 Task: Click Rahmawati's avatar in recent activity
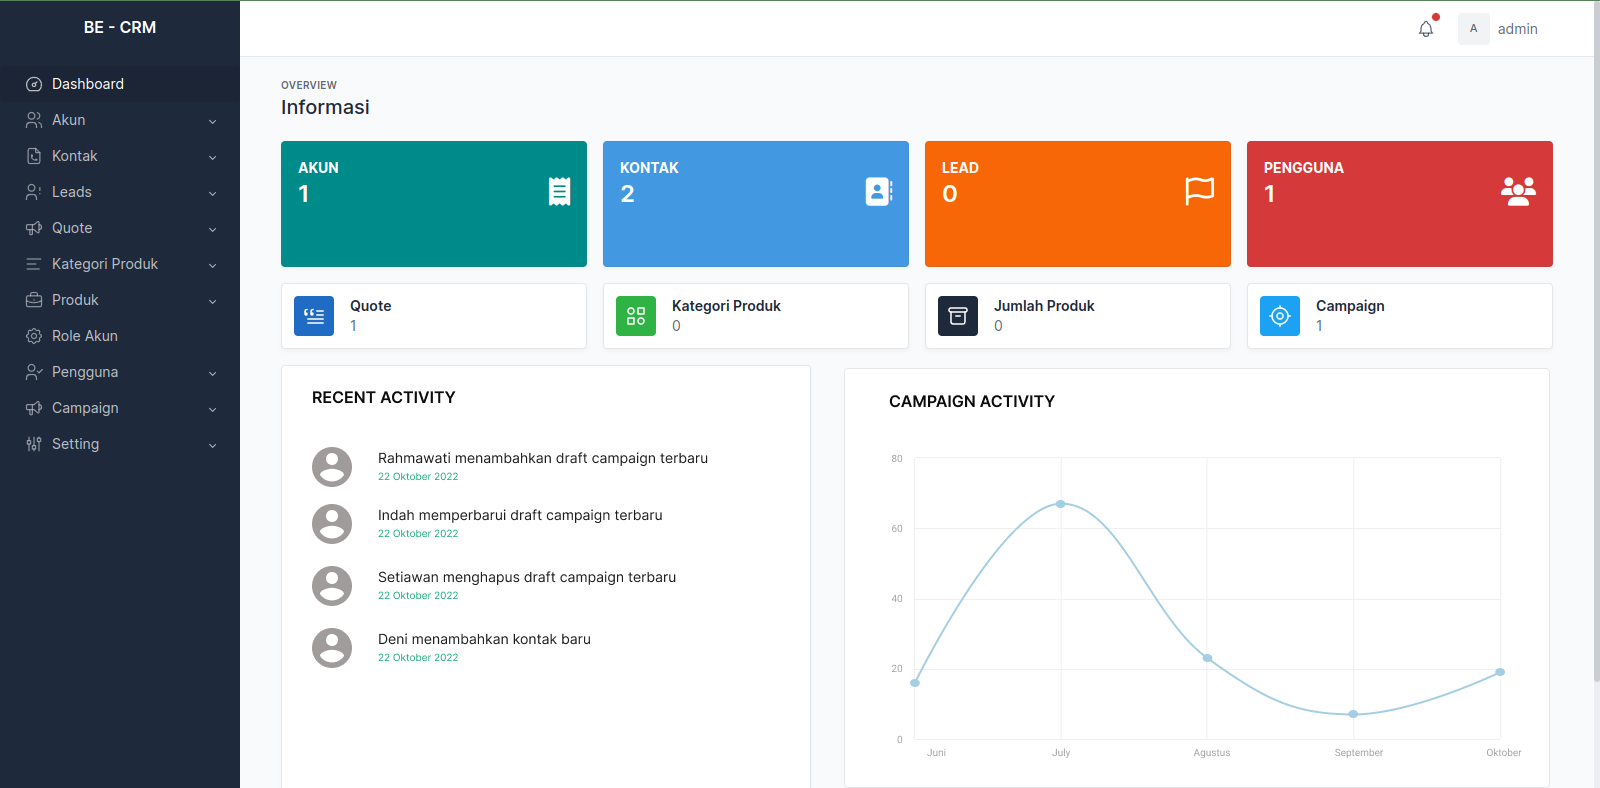pyautogui.click(x=332, y=467)
